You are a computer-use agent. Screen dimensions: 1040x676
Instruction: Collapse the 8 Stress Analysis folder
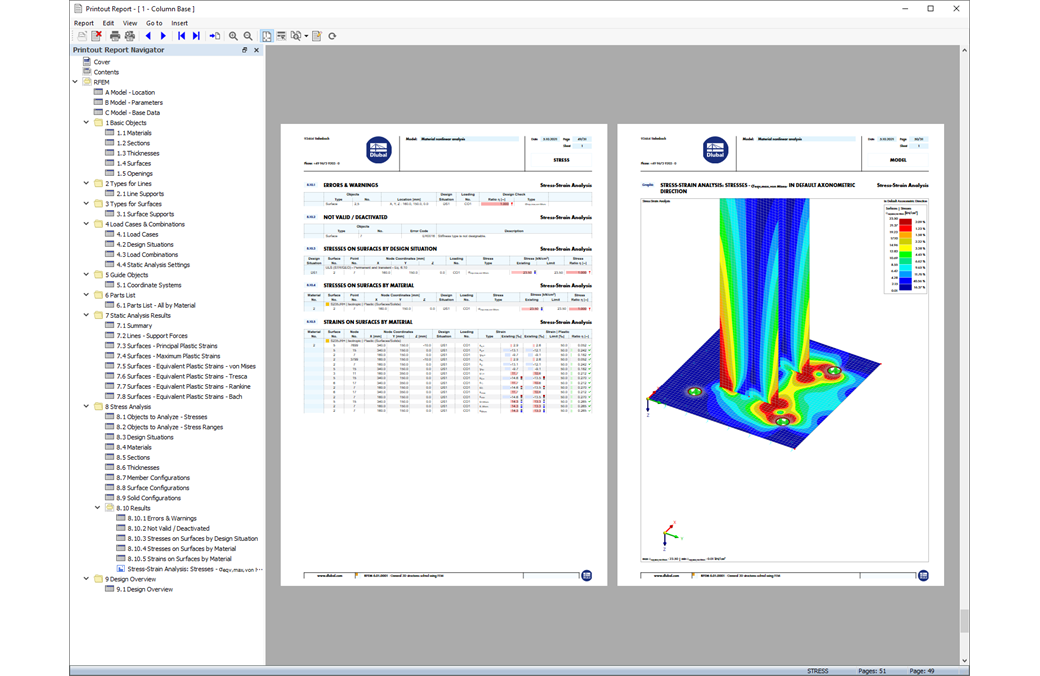click(x=86, y=406)
